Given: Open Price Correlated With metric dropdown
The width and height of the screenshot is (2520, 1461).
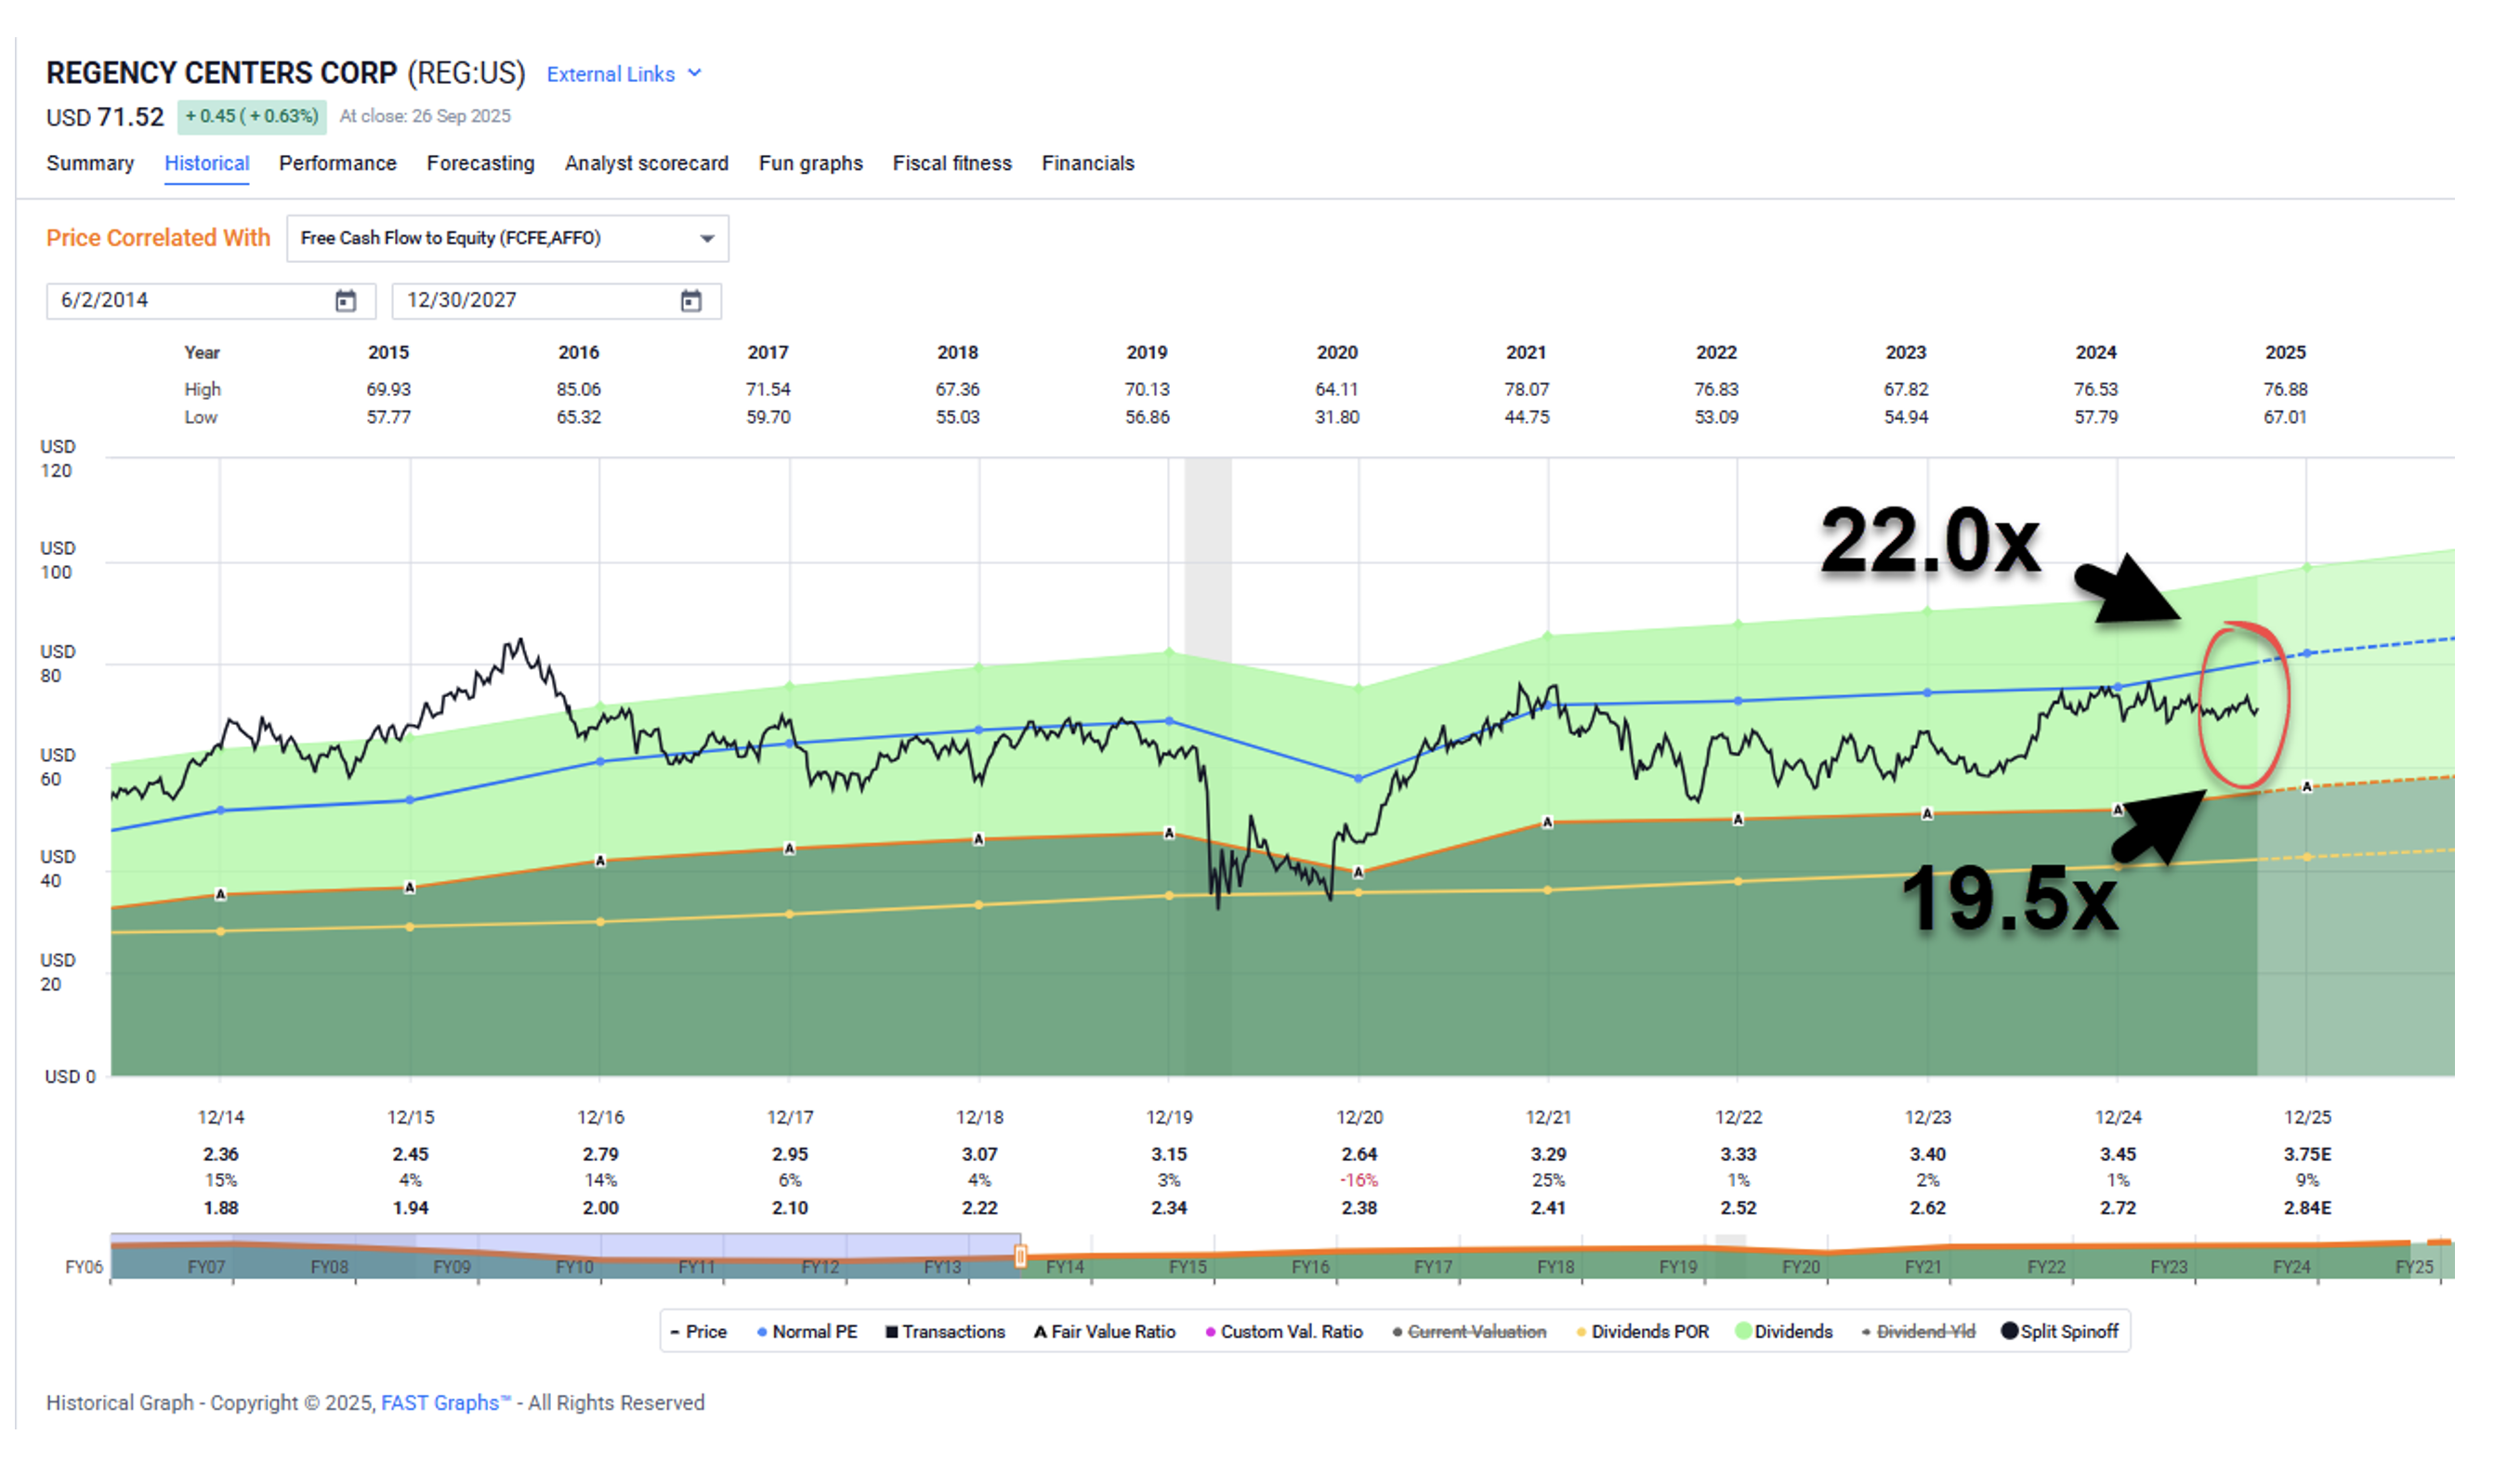Looking at the screenshot, I should tap(507, 238).
